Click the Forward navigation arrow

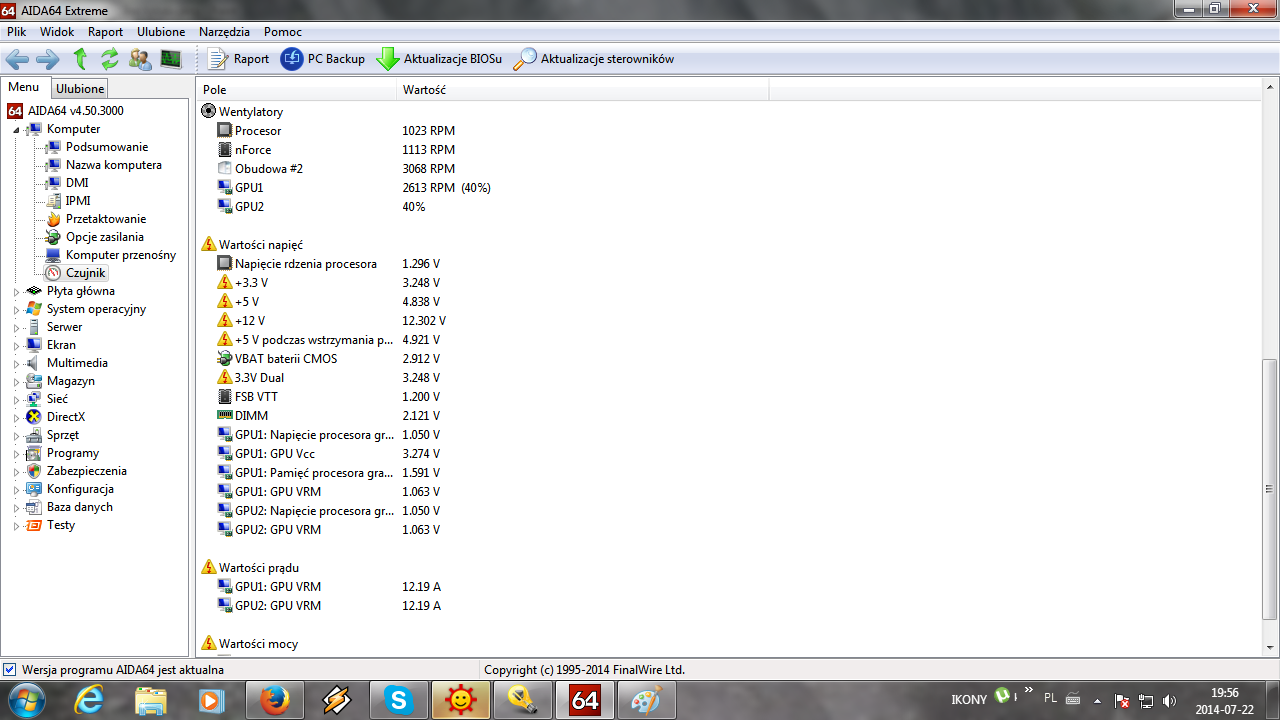(x=47, y=59)
